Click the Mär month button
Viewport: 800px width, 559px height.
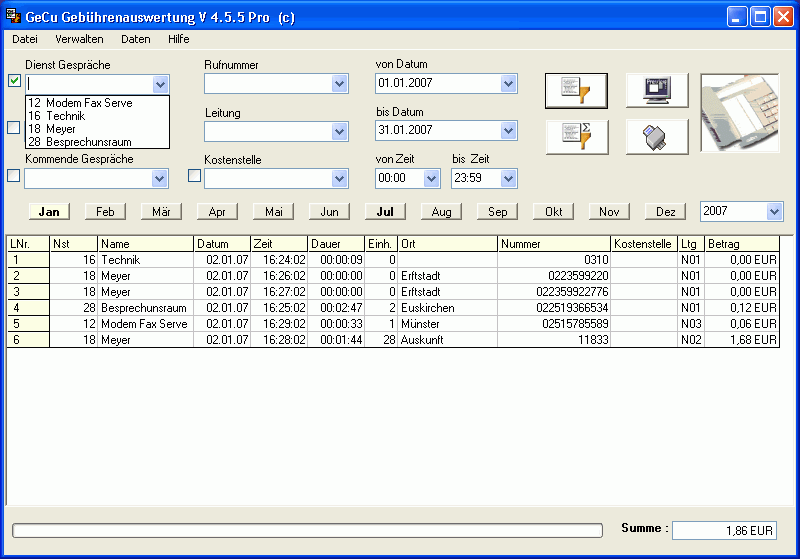161,212
